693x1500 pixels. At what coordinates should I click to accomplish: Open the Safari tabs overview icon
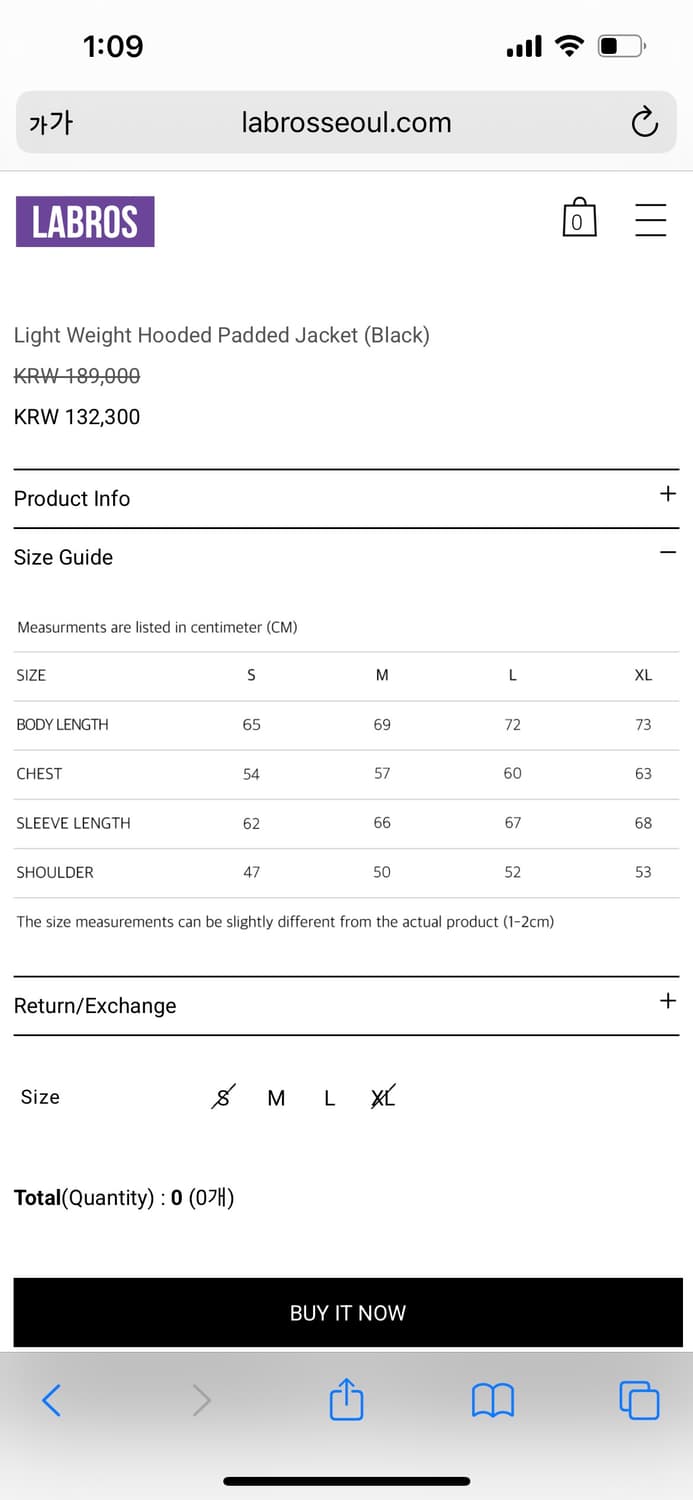tap(639, 1400)
